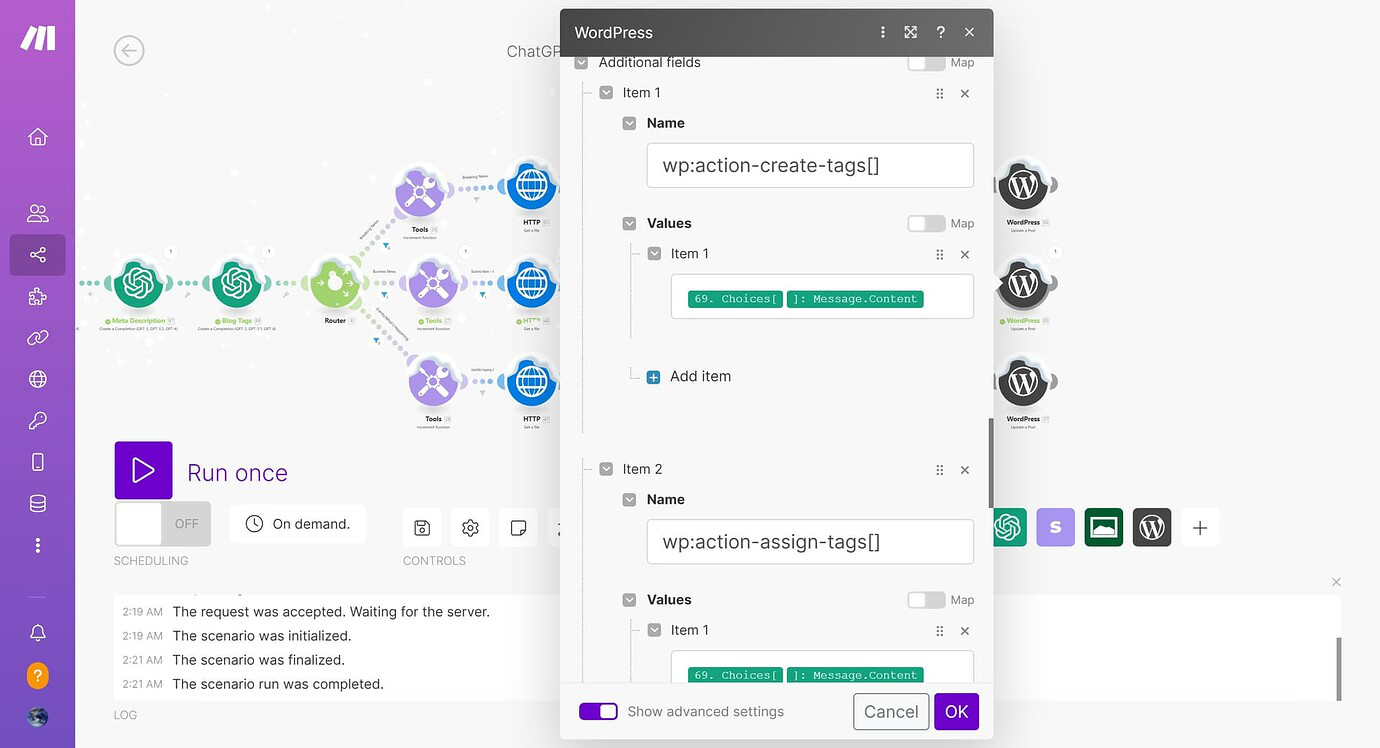The image size is (1380, 748).
Task: Select the Blog Tags ChatGPT module
Action: tap(236, 285)
